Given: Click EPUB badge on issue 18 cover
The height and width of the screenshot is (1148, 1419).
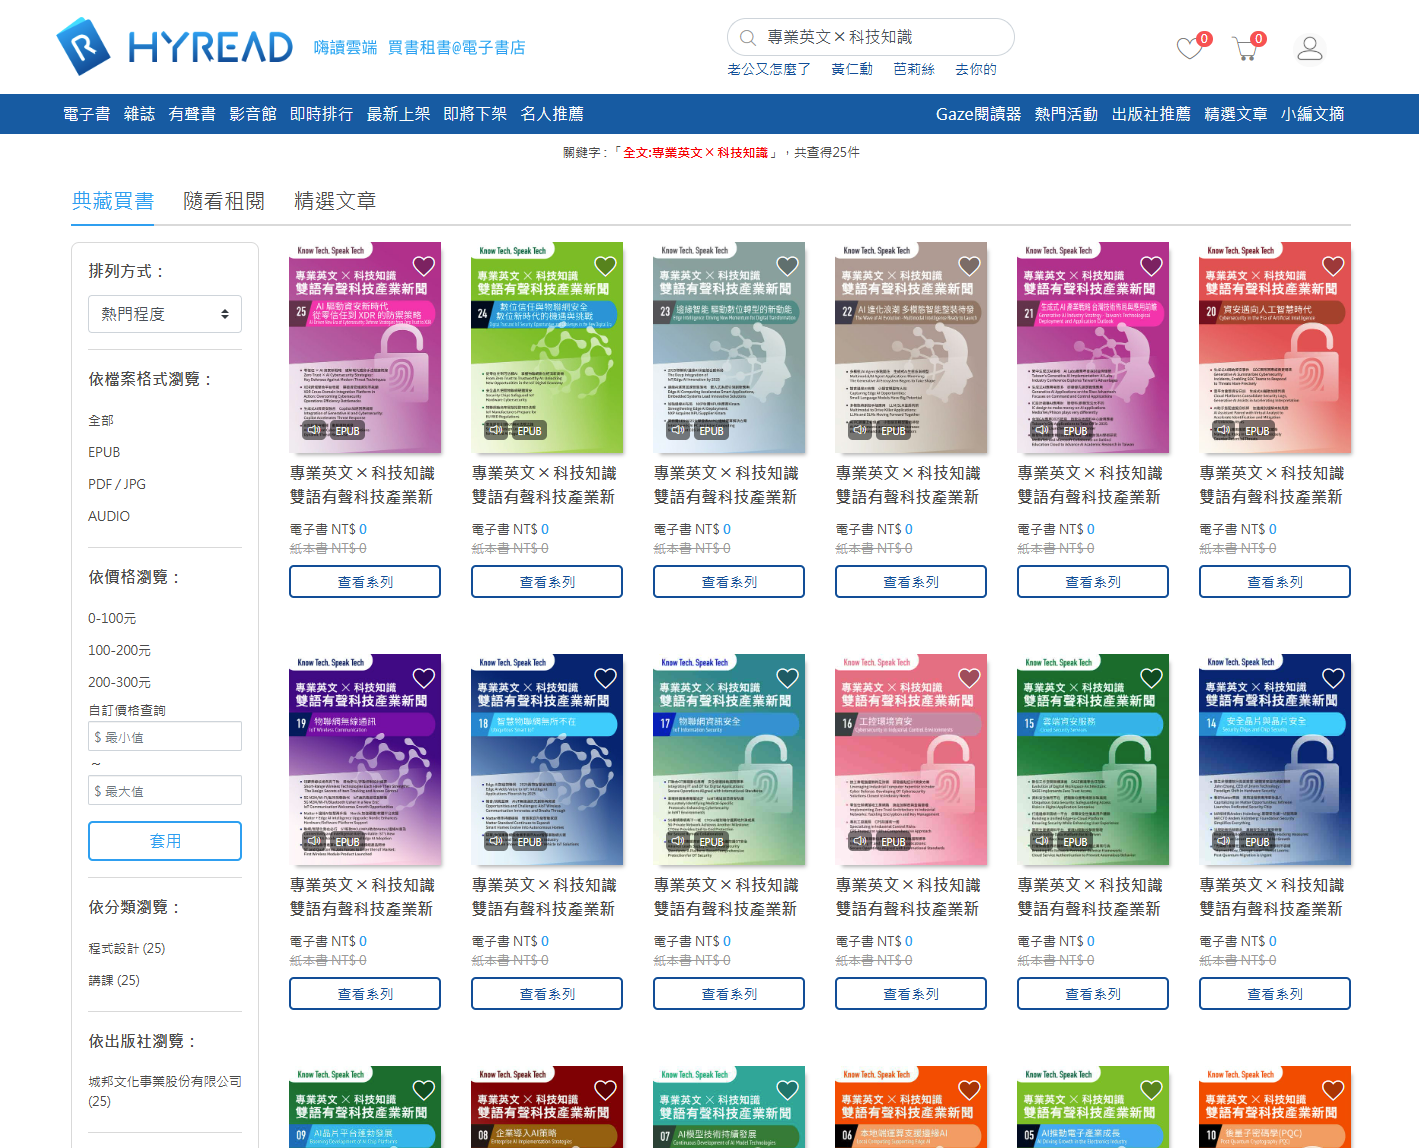Looking at the screenshot, I should coord(529,843).
